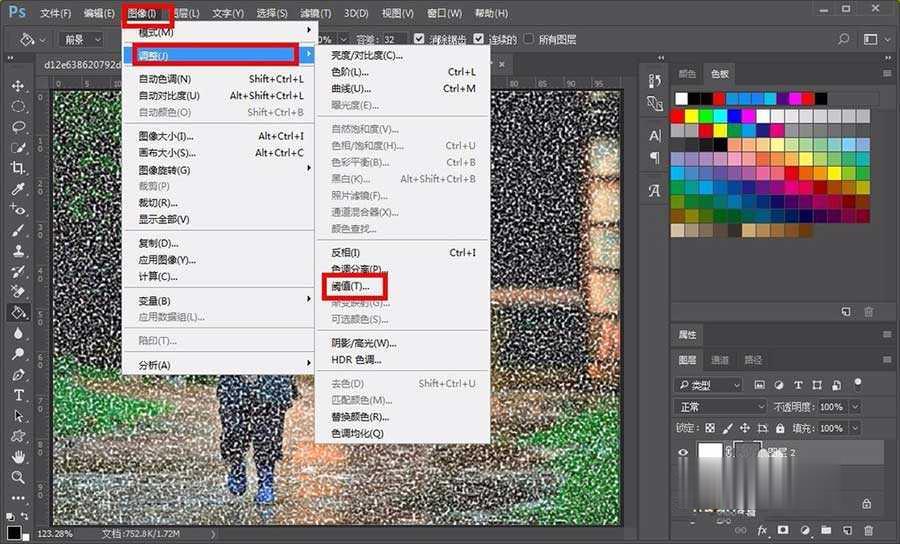Pick the pure red swatch
This screenshot has width=900, height=544.
coord(678,116)
